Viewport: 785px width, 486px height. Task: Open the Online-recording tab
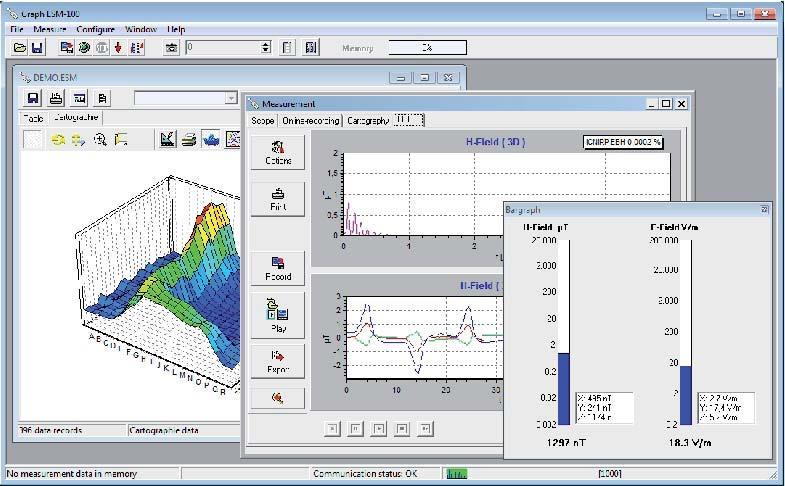point(310,121)
